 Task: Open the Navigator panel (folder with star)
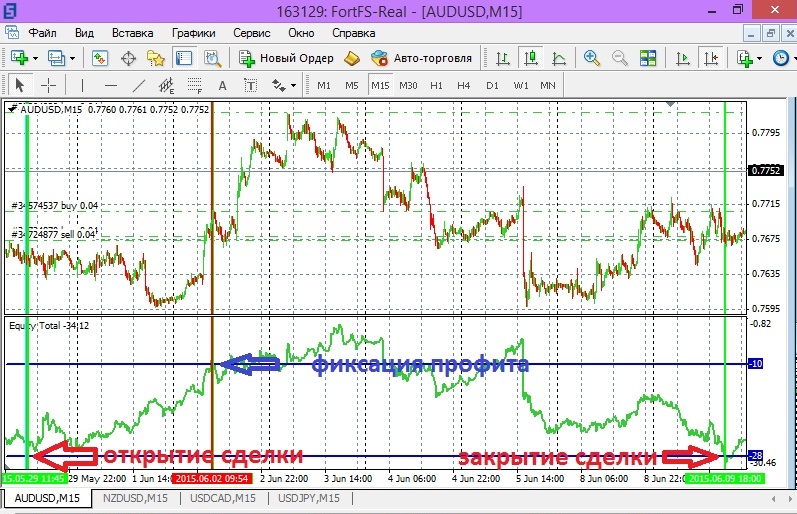tap(155, 58)
